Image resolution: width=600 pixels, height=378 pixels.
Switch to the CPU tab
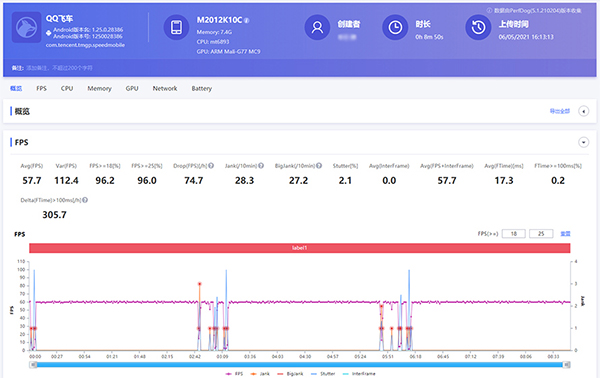pos(67,88)
